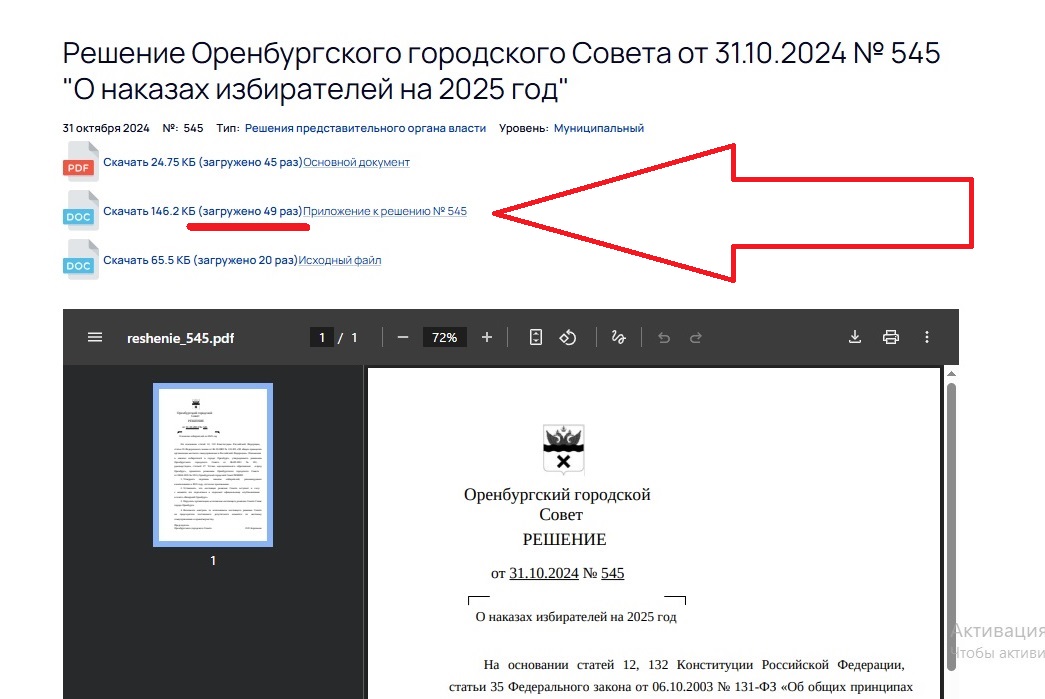The width and height of the screenshot is (1045, 699).
Task: Click the DOC icon for Исходный файл
Action: click(80, 261)
